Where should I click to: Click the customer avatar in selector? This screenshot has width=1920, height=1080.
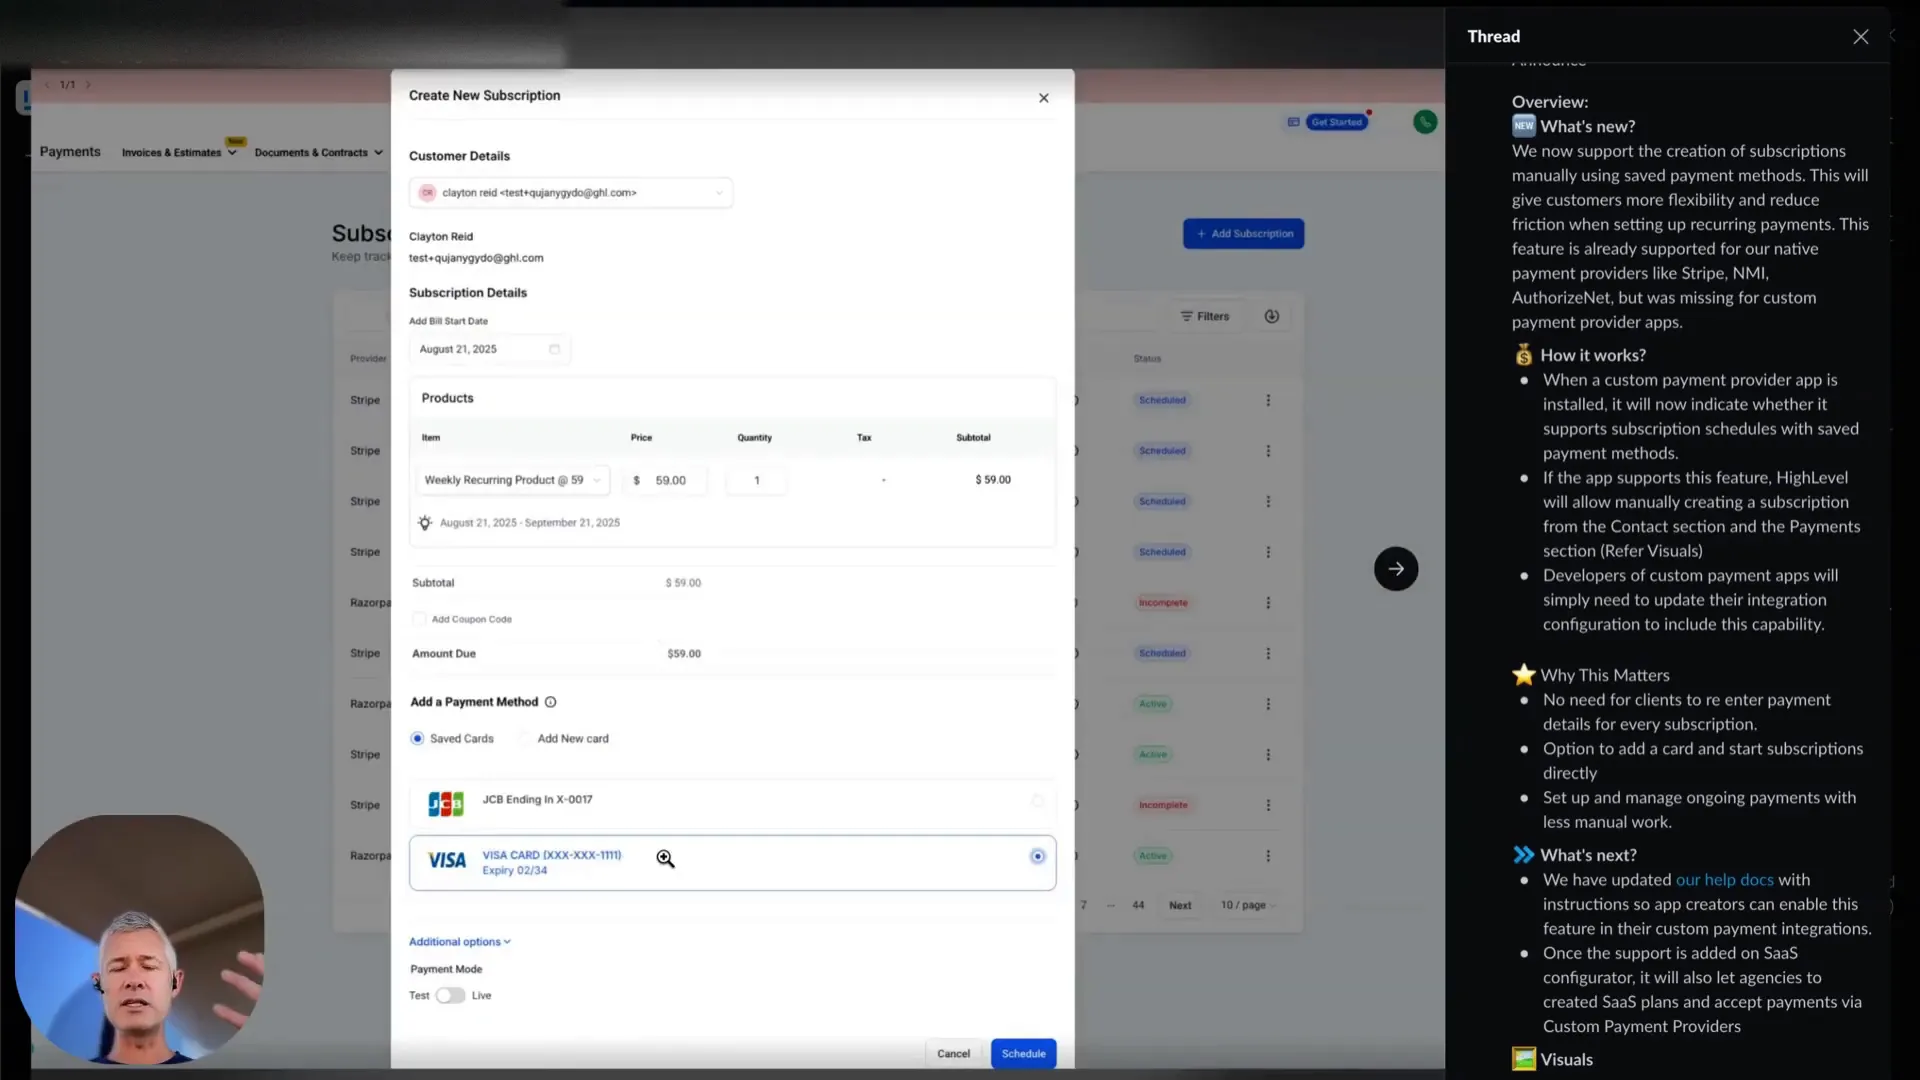[x=427, y=193]
